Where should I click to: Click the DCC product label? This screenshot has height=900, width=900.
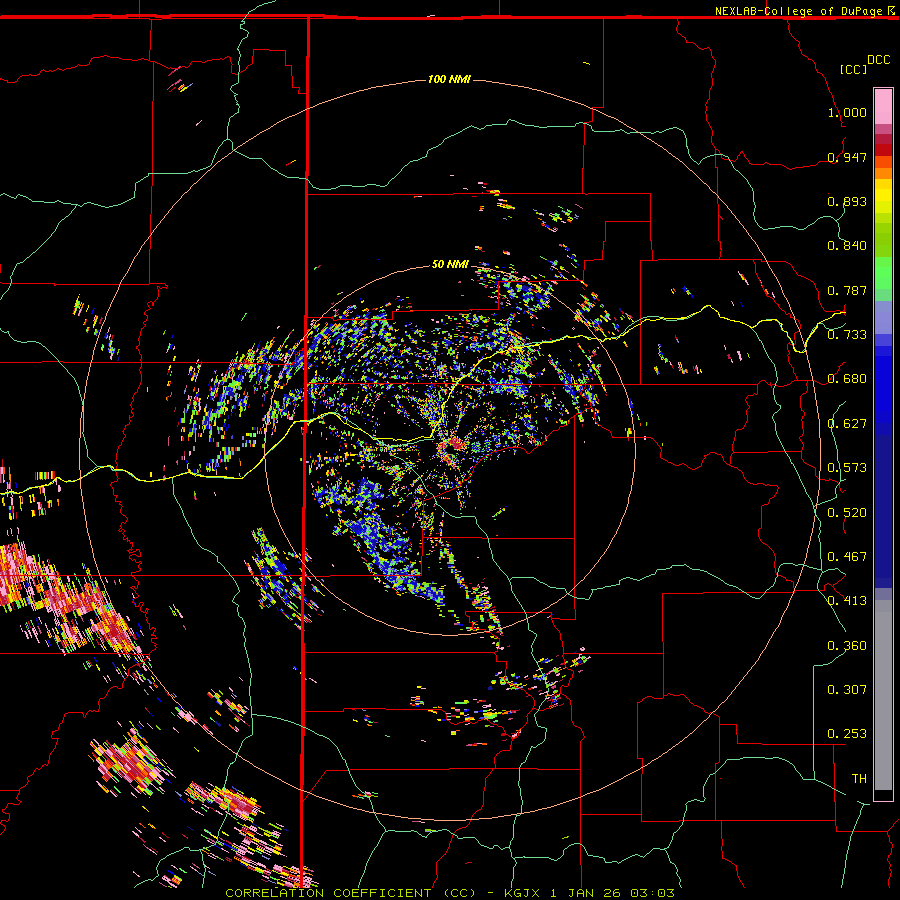879,60
